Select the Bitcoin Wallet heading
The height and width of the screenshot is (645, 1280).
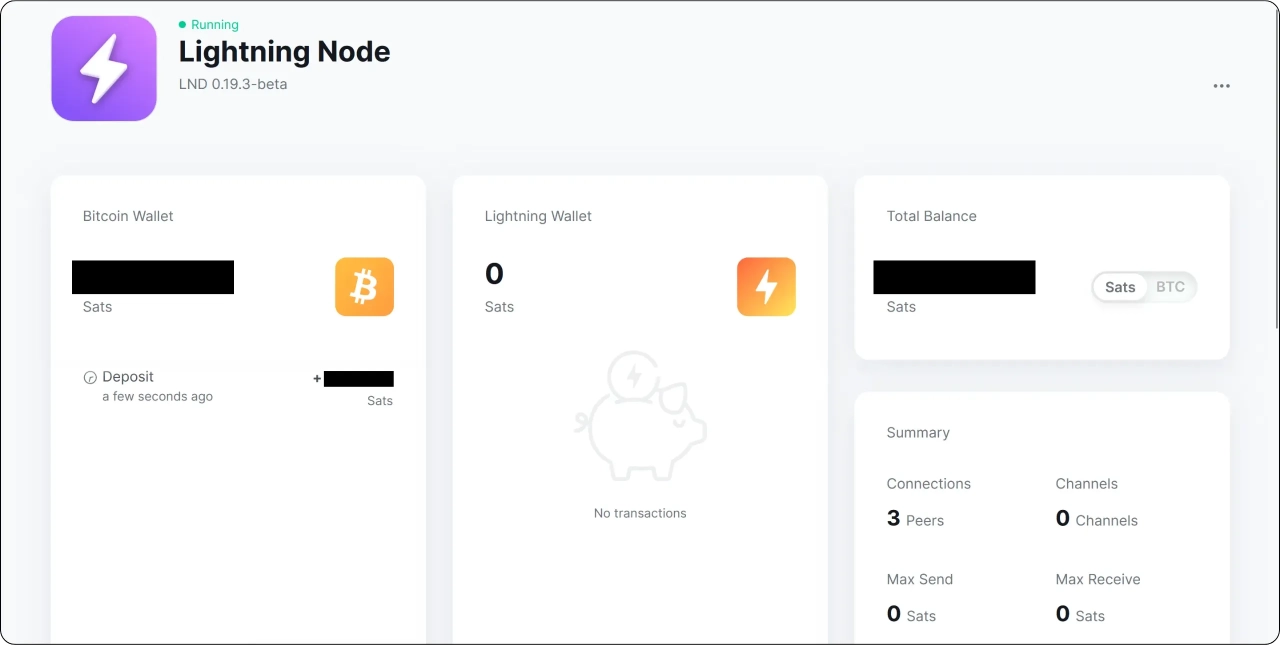(128, 216)
